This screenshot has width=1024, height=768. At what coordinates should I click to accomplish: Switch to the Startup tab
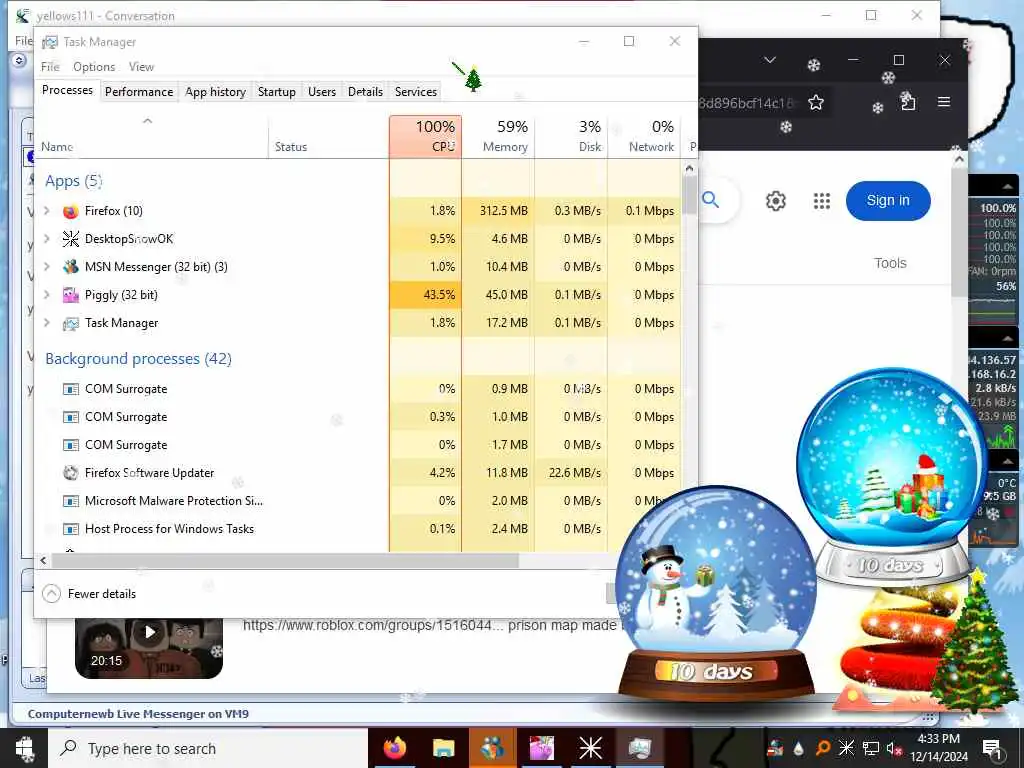coord(277,92)
